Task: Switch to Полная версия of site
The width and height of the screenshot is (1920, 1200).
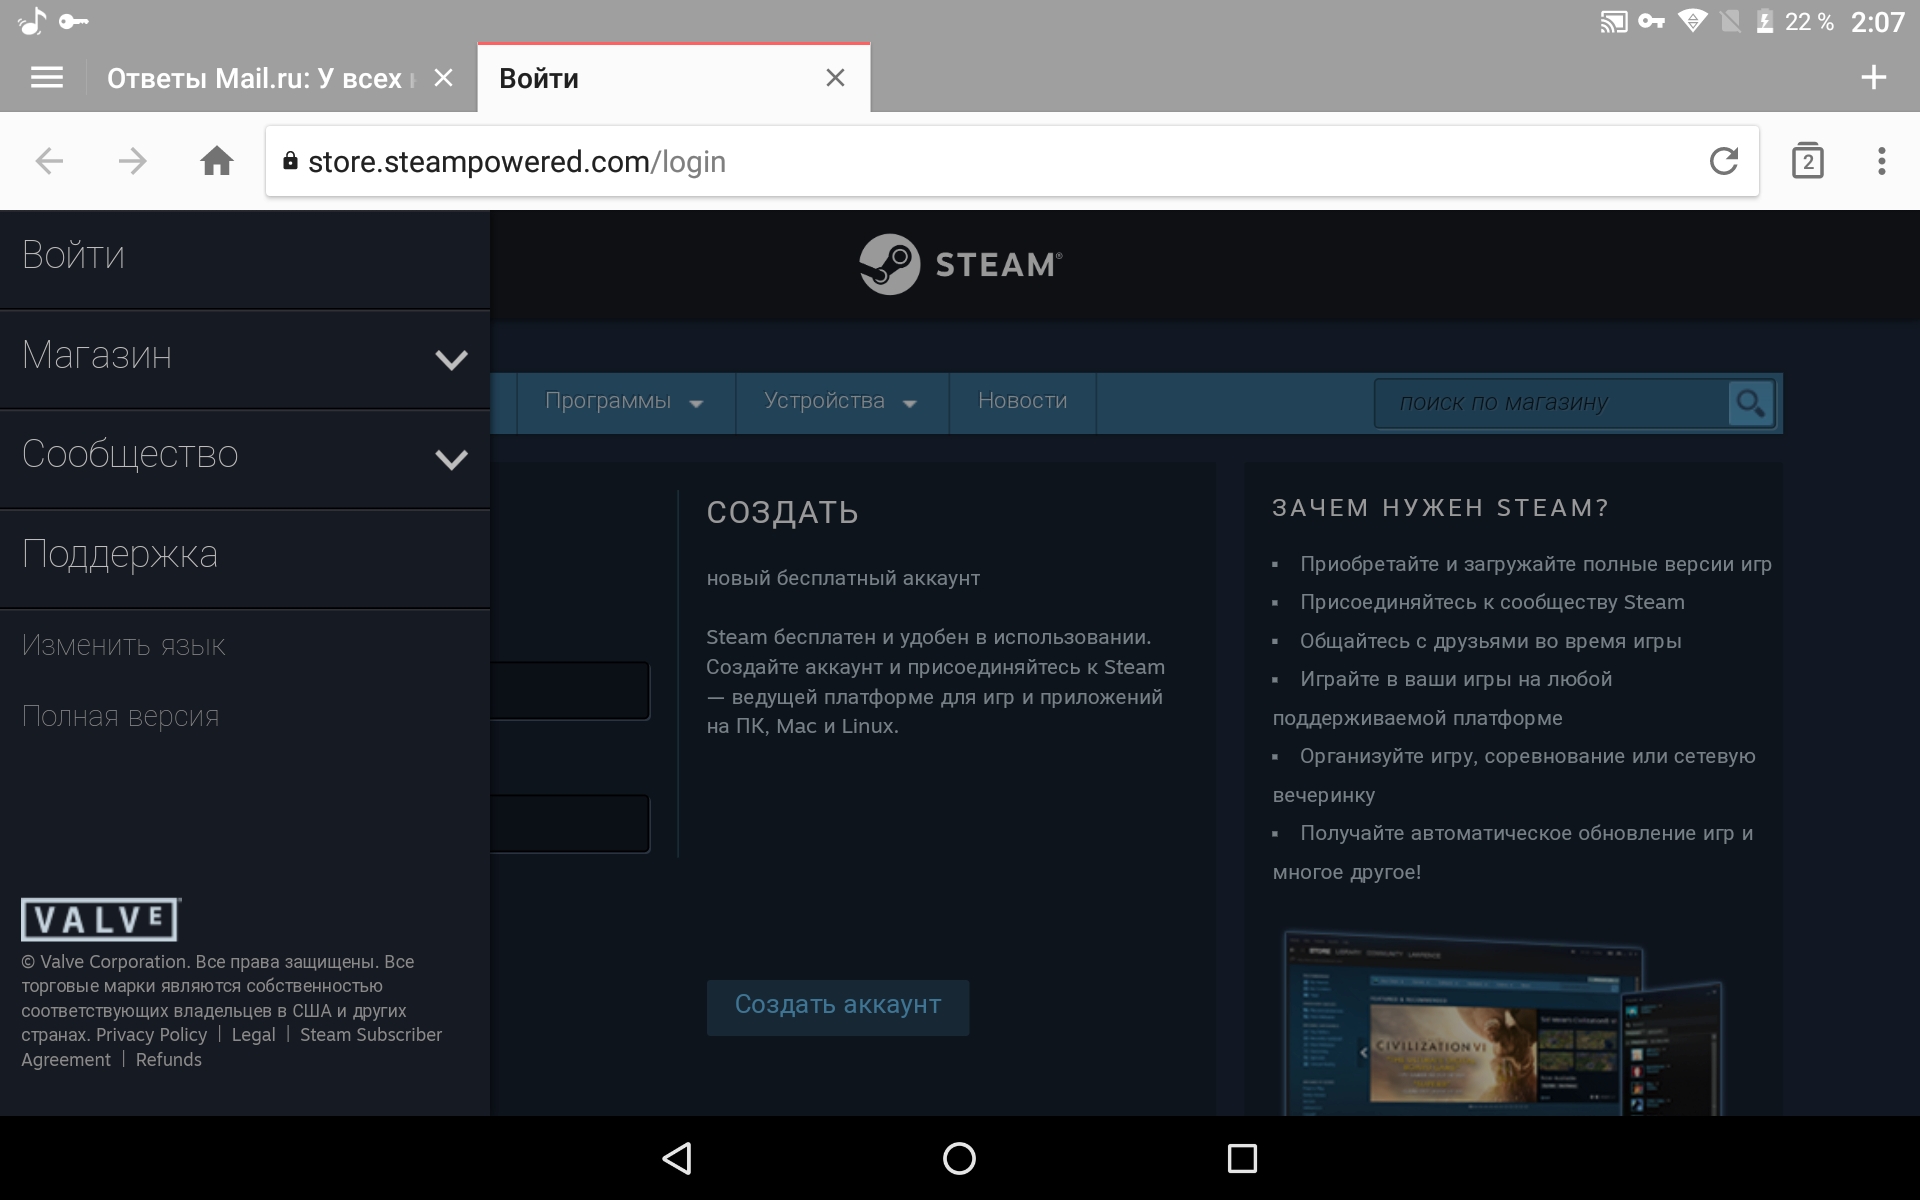Action: coord(121,717)
